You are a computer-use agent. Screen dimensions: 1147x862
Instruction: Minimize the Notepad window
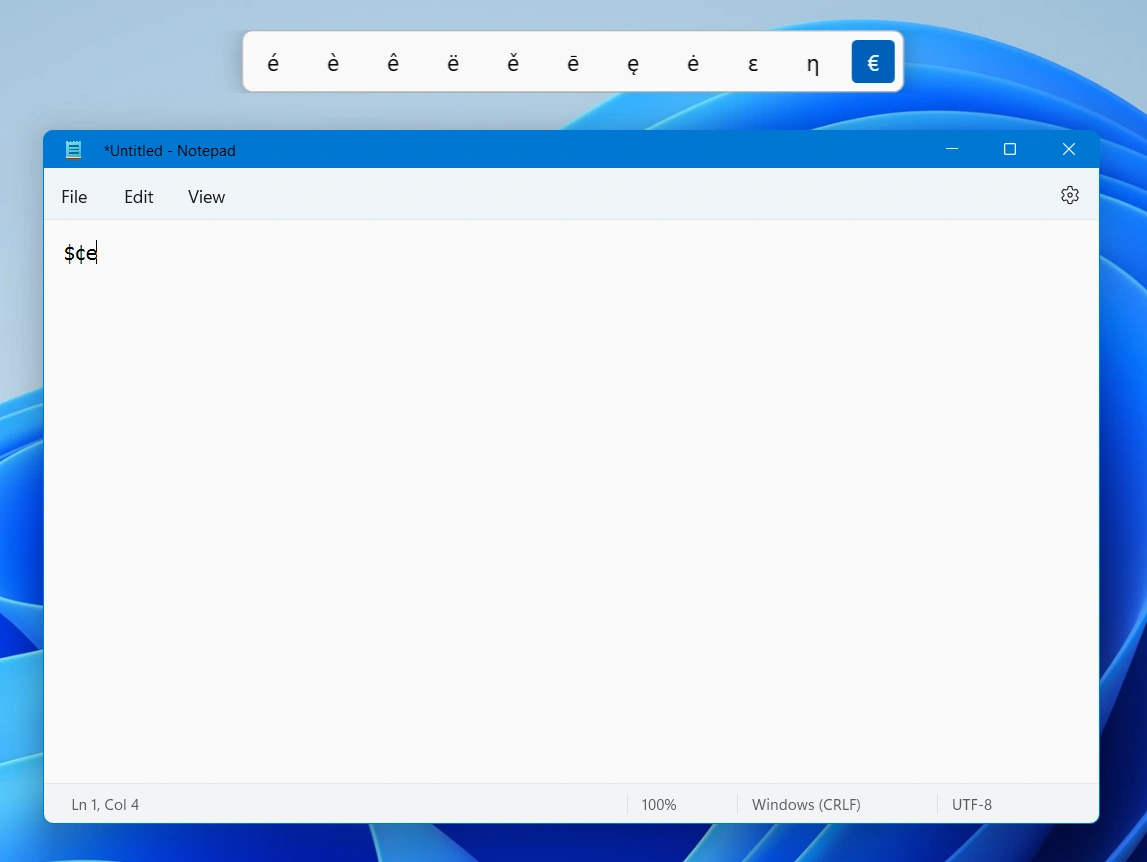952,149
